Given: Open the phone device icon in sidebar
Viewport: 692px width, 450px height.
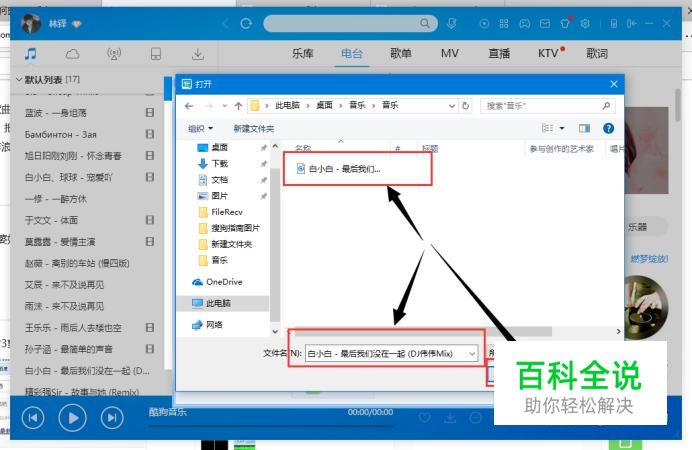Looking at the screenshot, I should pyautogui.click(x=156, y=54).
